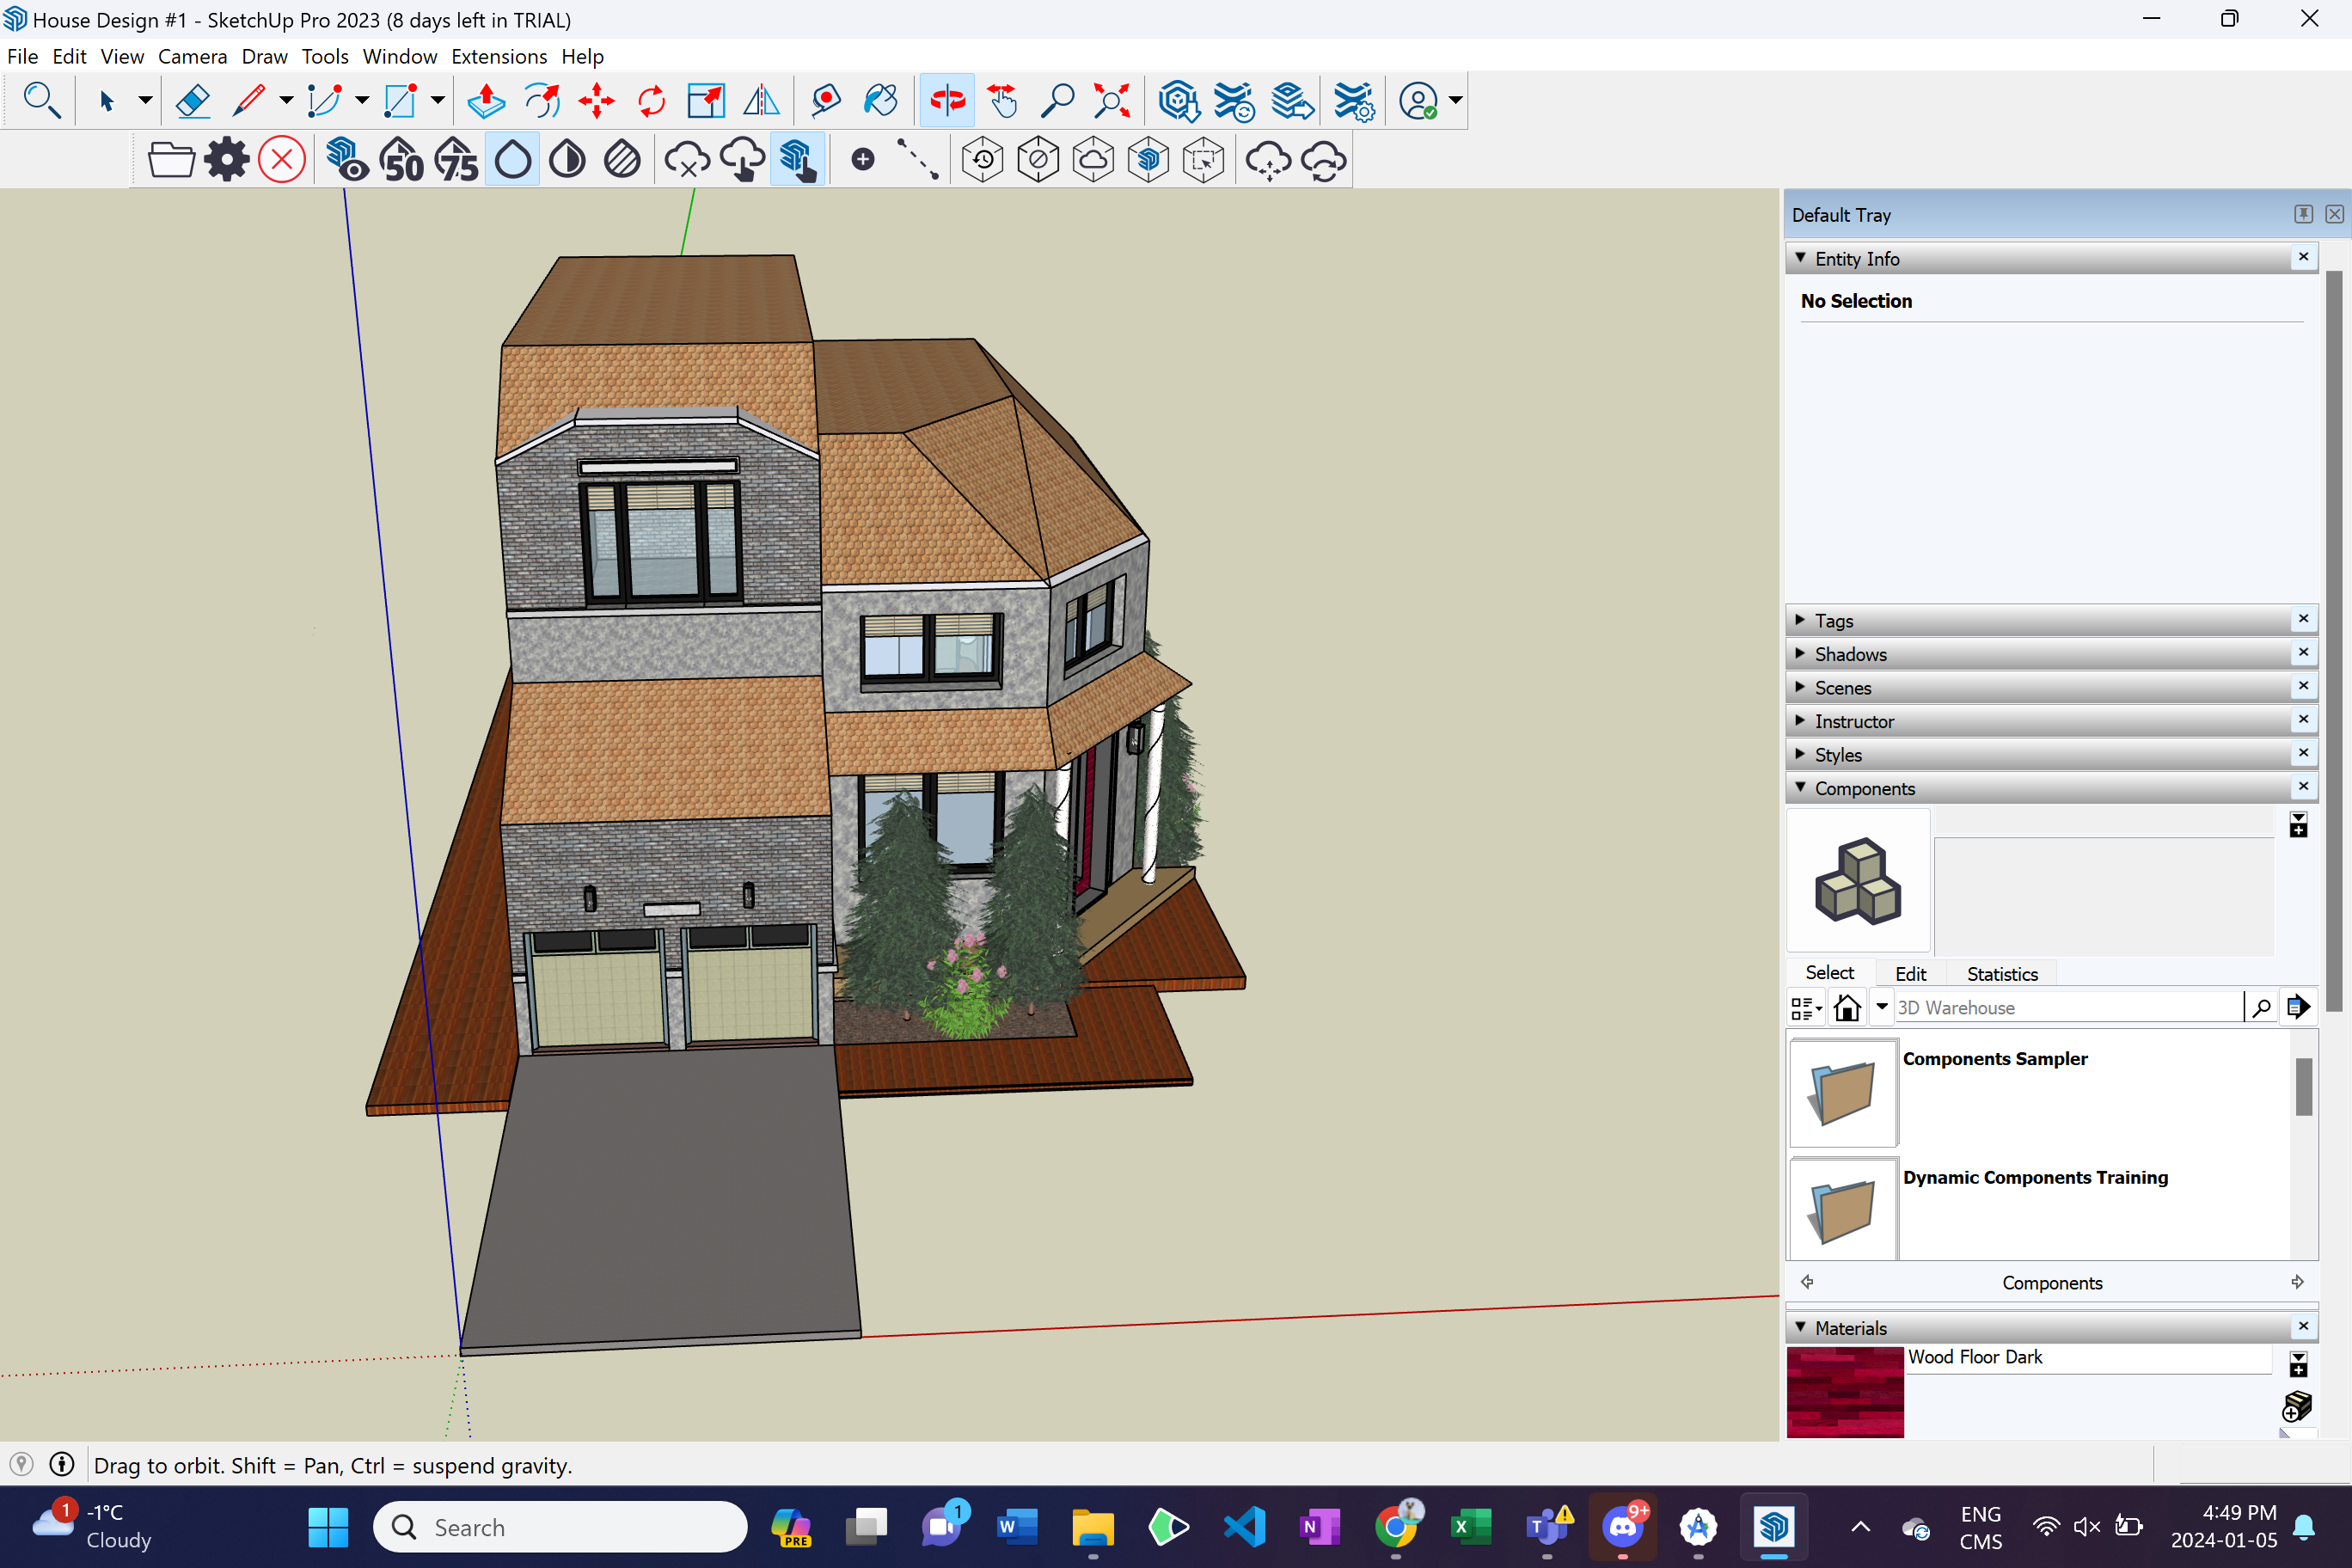This screenshot has width=2352, height=1568.
Task: Select the Eraser tool
Action: 192,101
